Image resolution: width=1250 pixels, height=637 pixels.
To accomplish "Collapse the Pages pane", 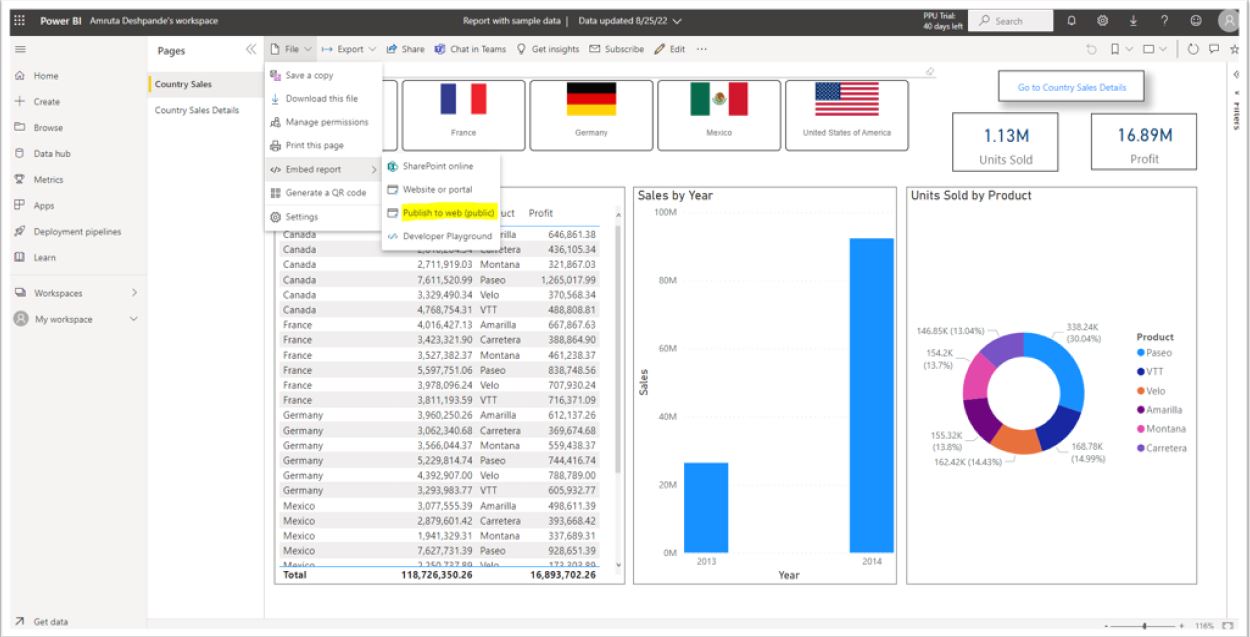I will [x=250, y=49].
